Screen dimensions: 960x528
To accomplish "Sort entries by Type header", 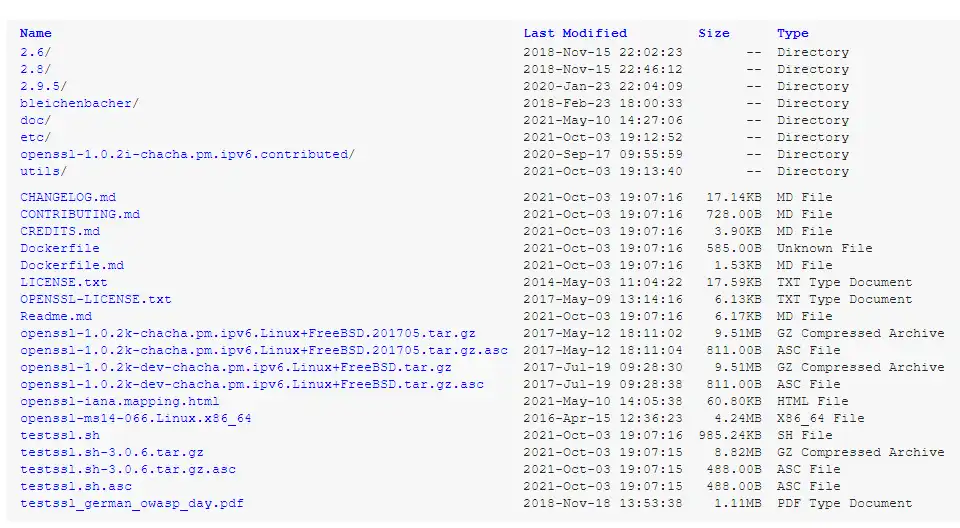I will tap(793, 33).
